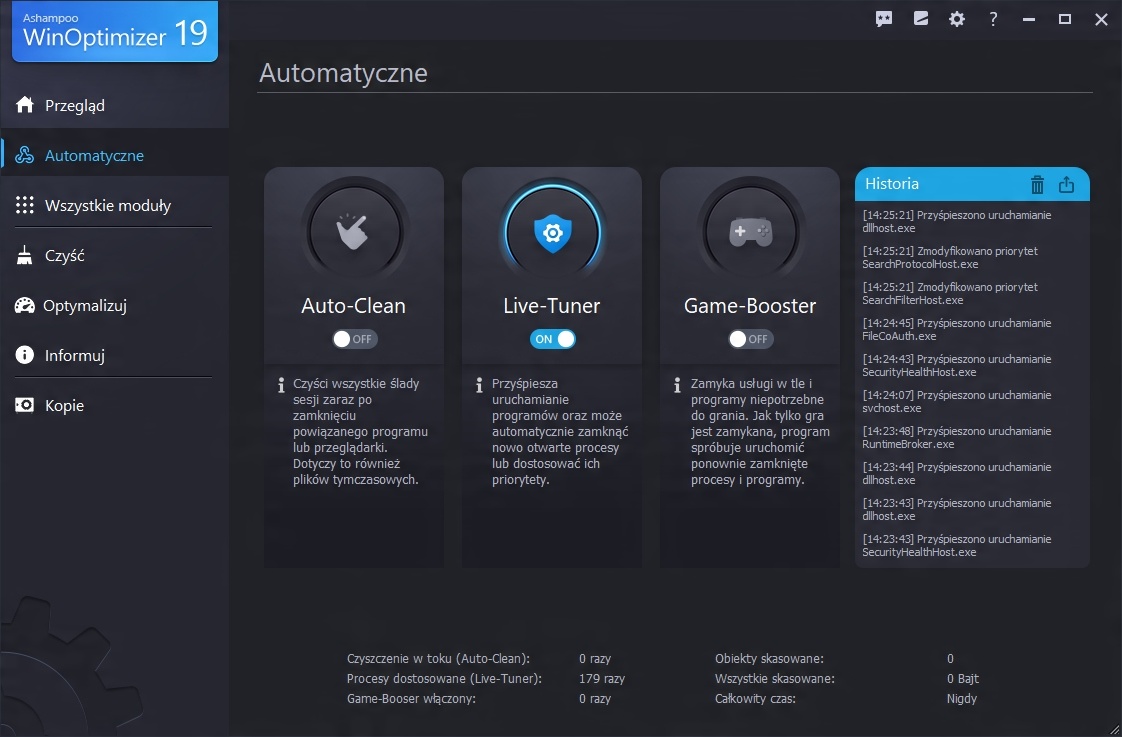Minimize the WinOptimizer window
Viewport: 1122px width, 737px height.
pyautogui.click(x=1029, y=19)
